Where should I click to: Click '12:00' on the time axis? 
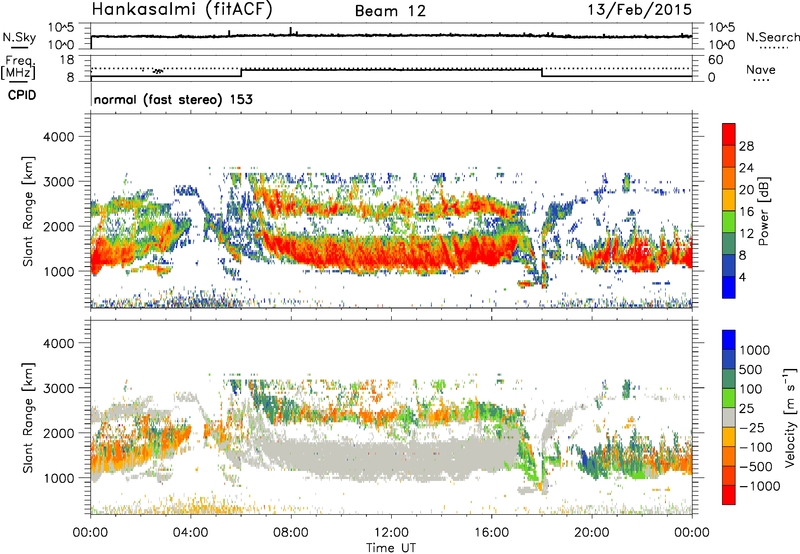point(391,533)
